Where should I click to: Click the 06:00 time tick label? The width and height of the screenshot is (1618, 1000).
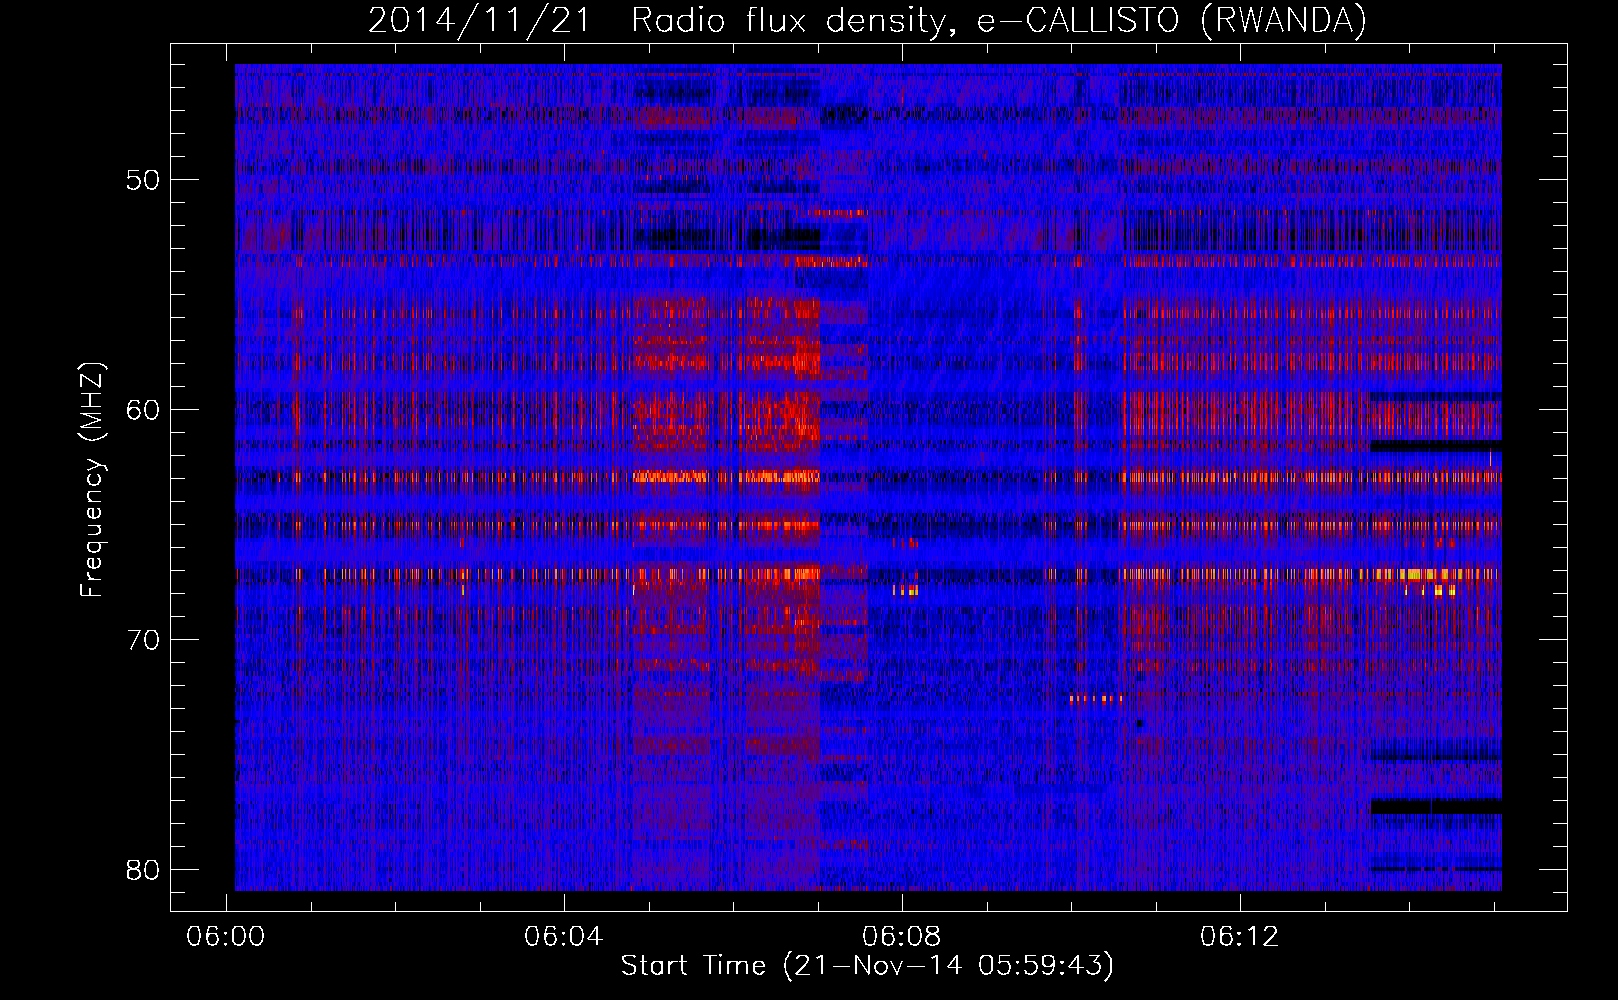click(x=226, y=937)
